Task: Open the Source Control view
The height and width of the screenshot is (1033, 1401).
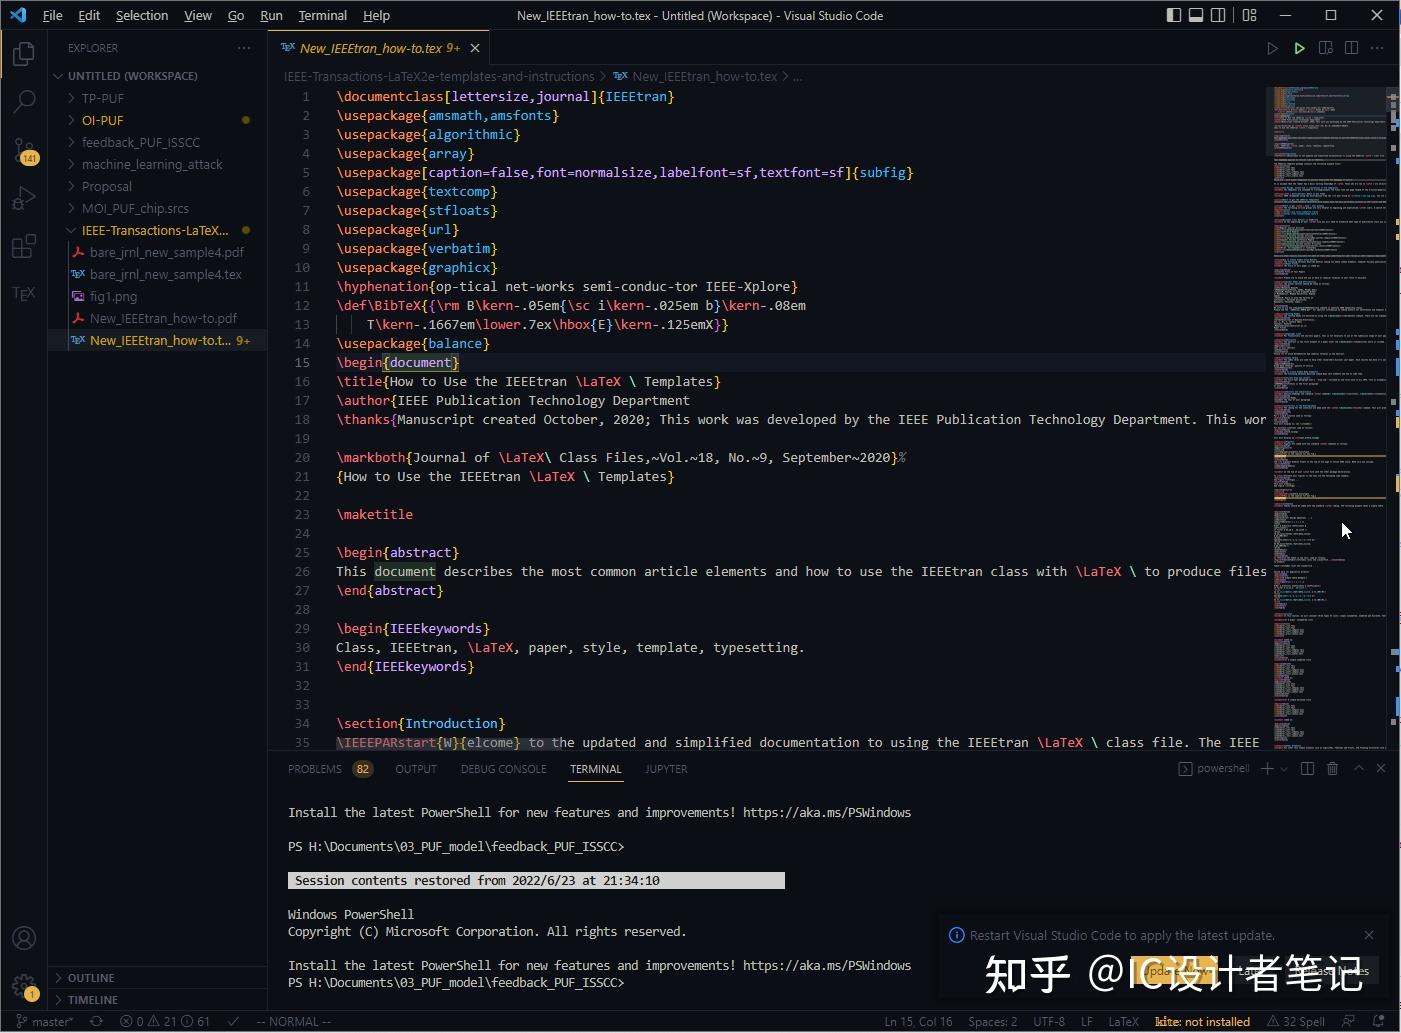Action: (x=24, y=150)
